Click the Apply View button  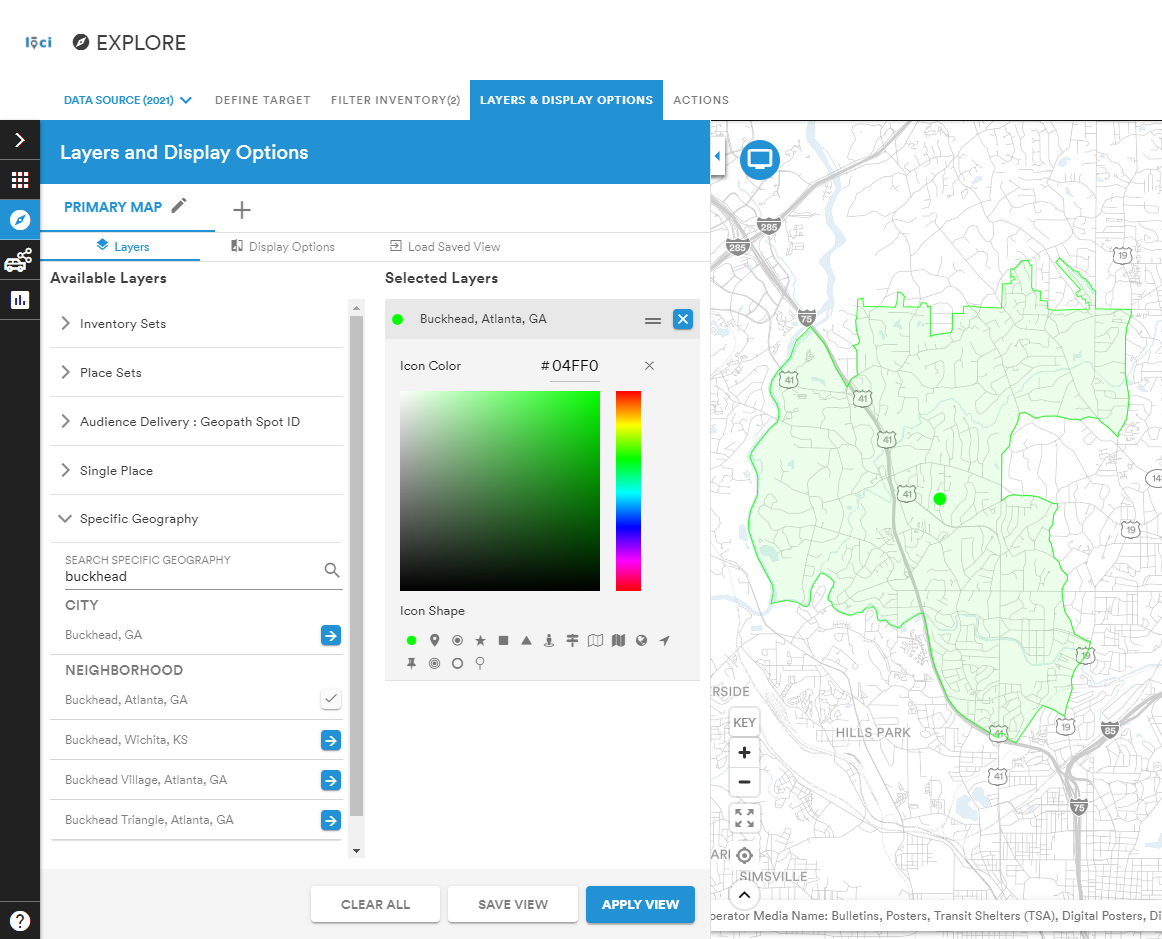[x=640, y=904]
